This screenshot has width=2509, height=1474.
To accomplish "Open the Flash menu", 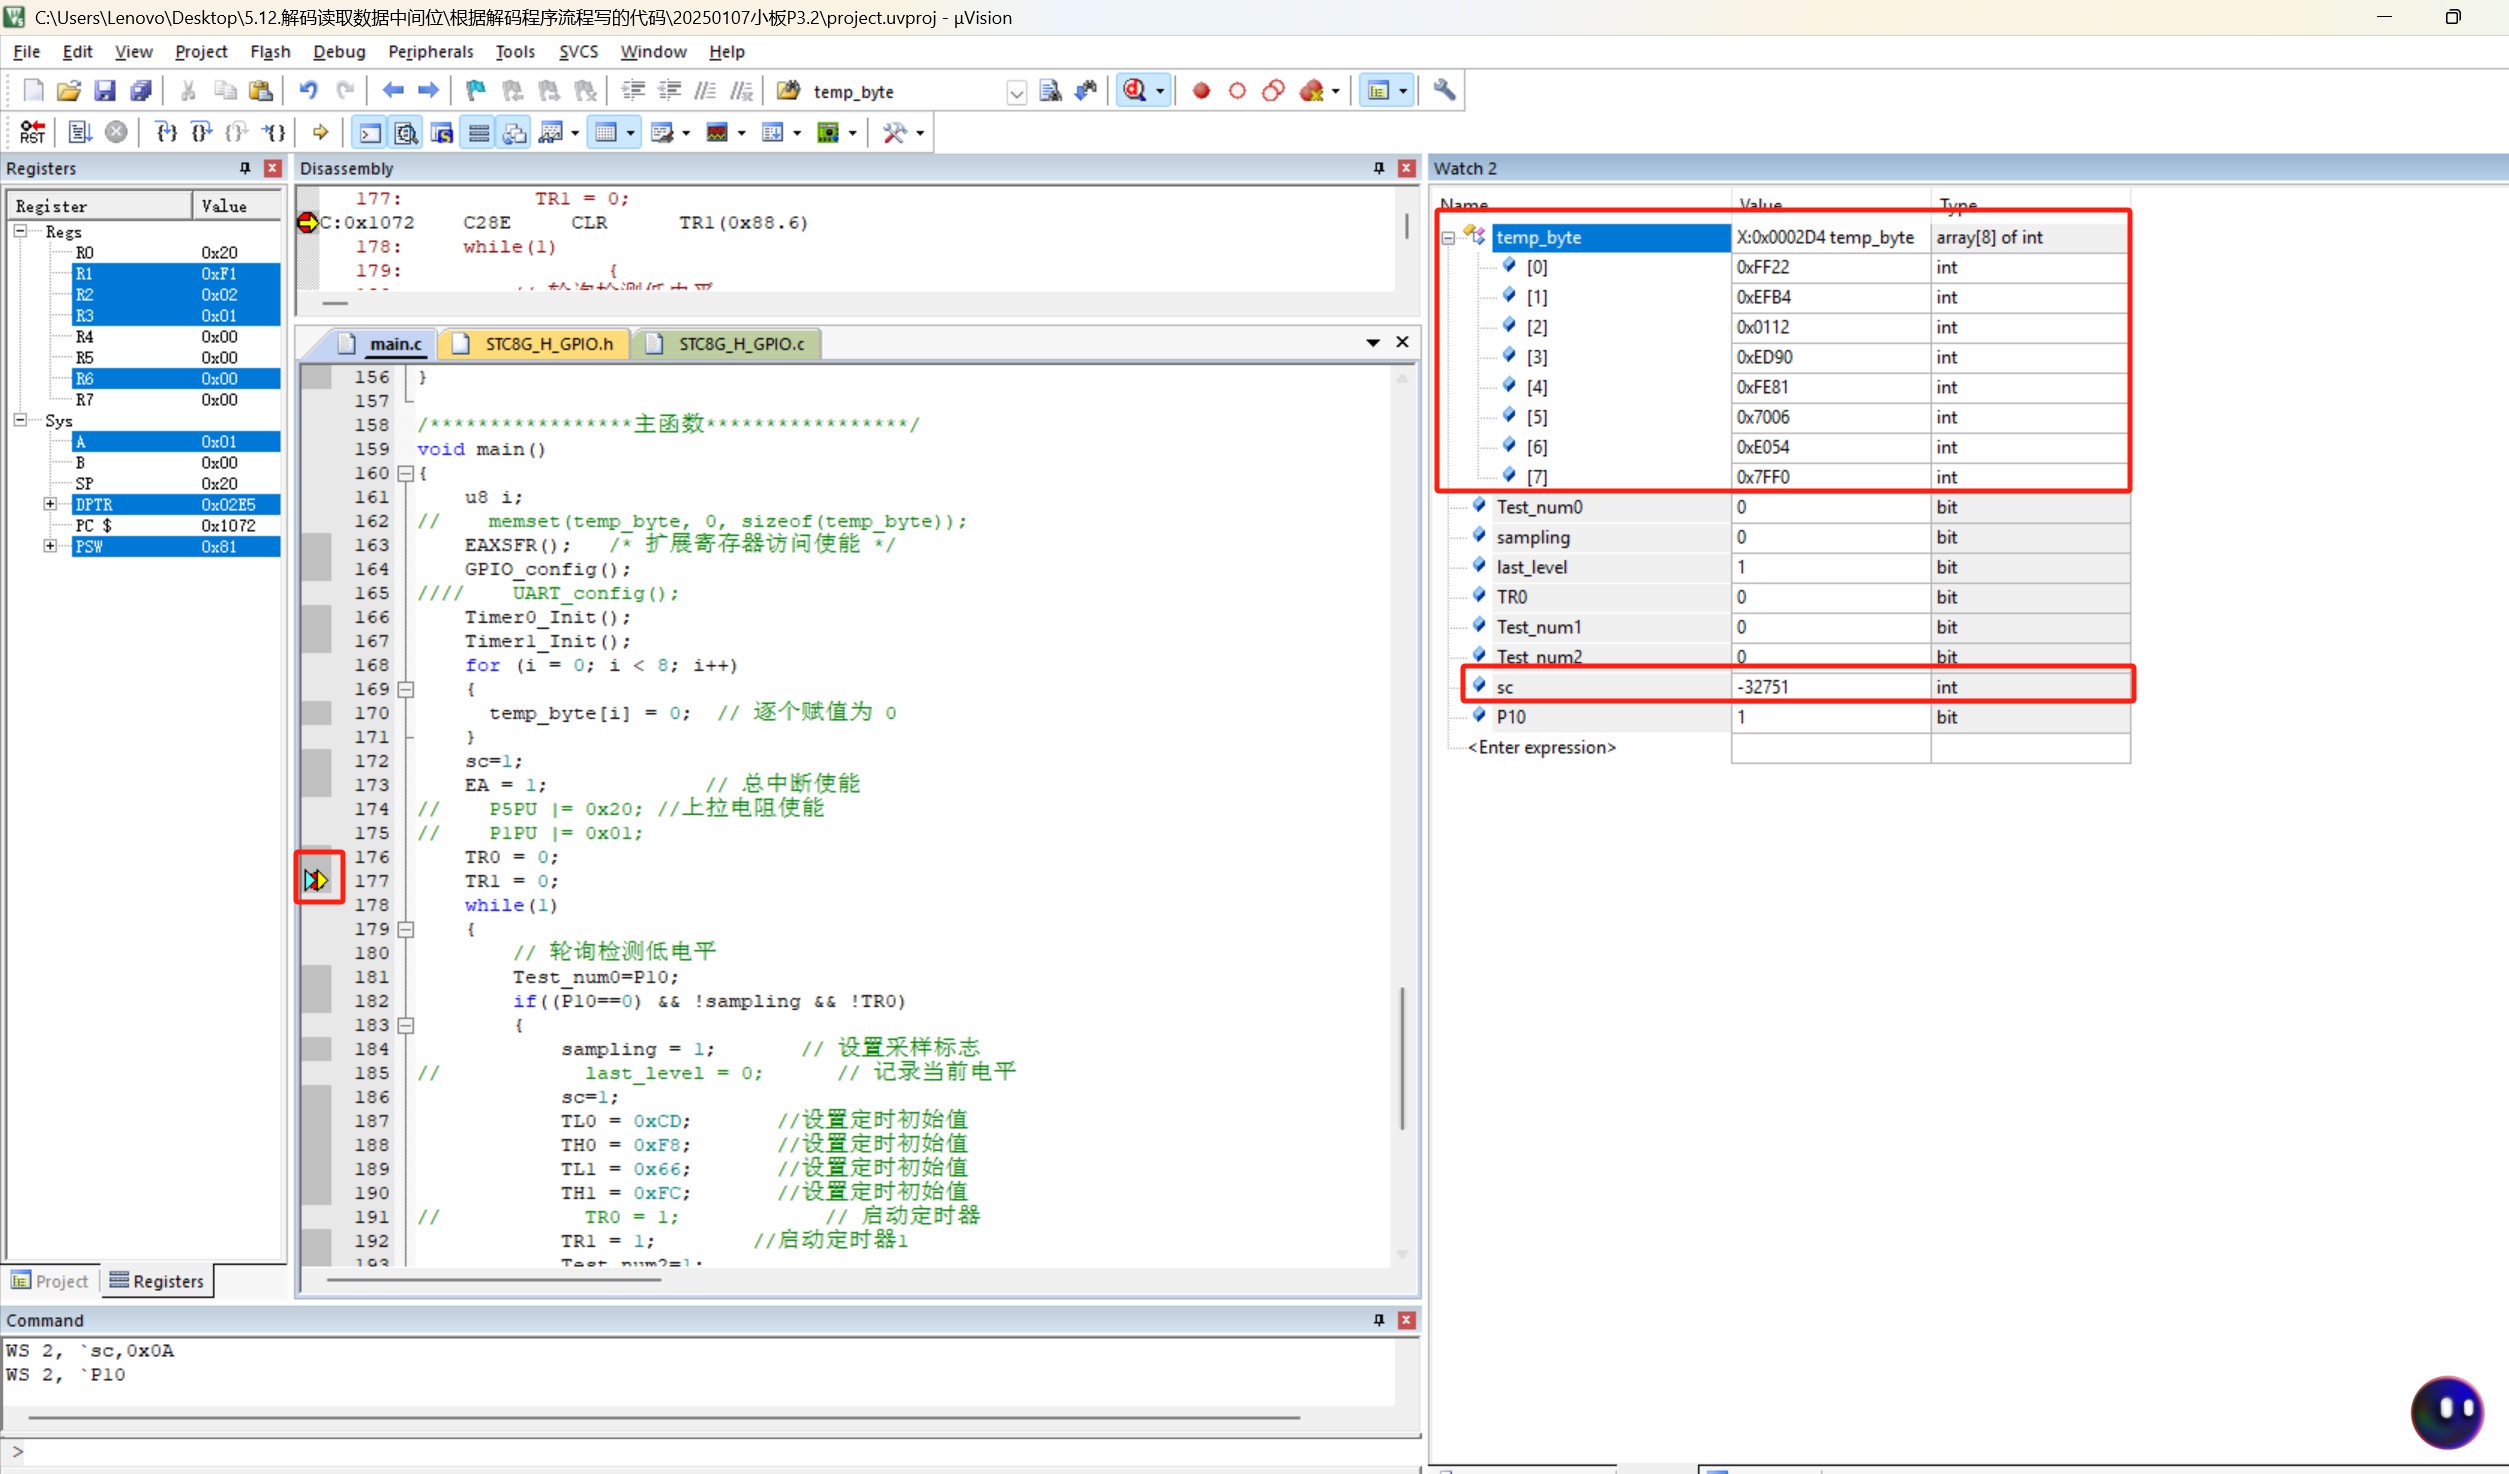I will (270, 51).
